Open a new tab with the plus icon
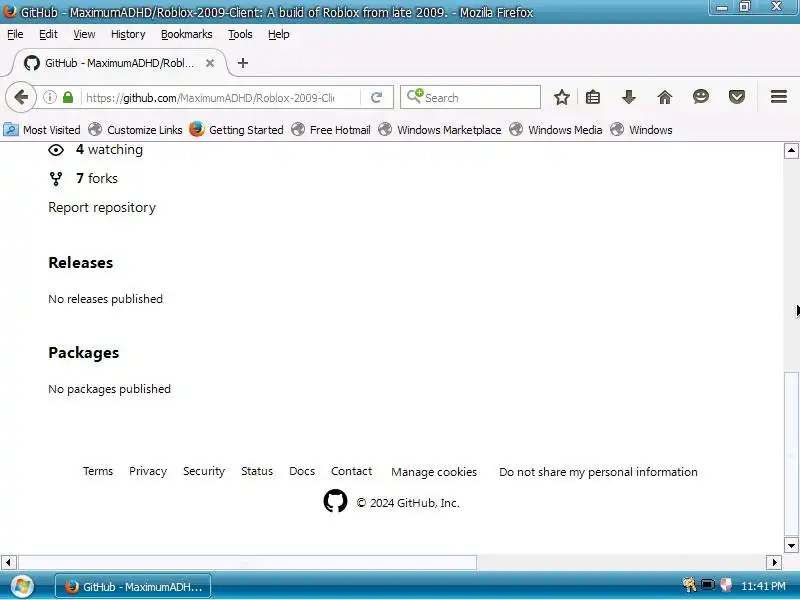Screen dimensions: 800x600 [x=243, y=63]
